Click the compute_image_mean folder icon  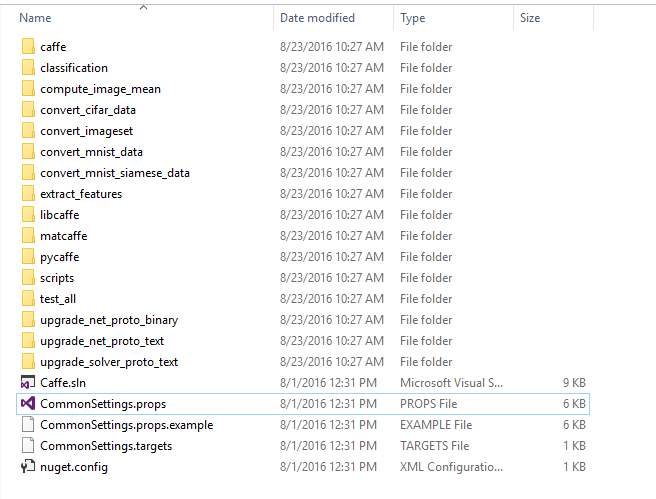[x=28, y=88]
